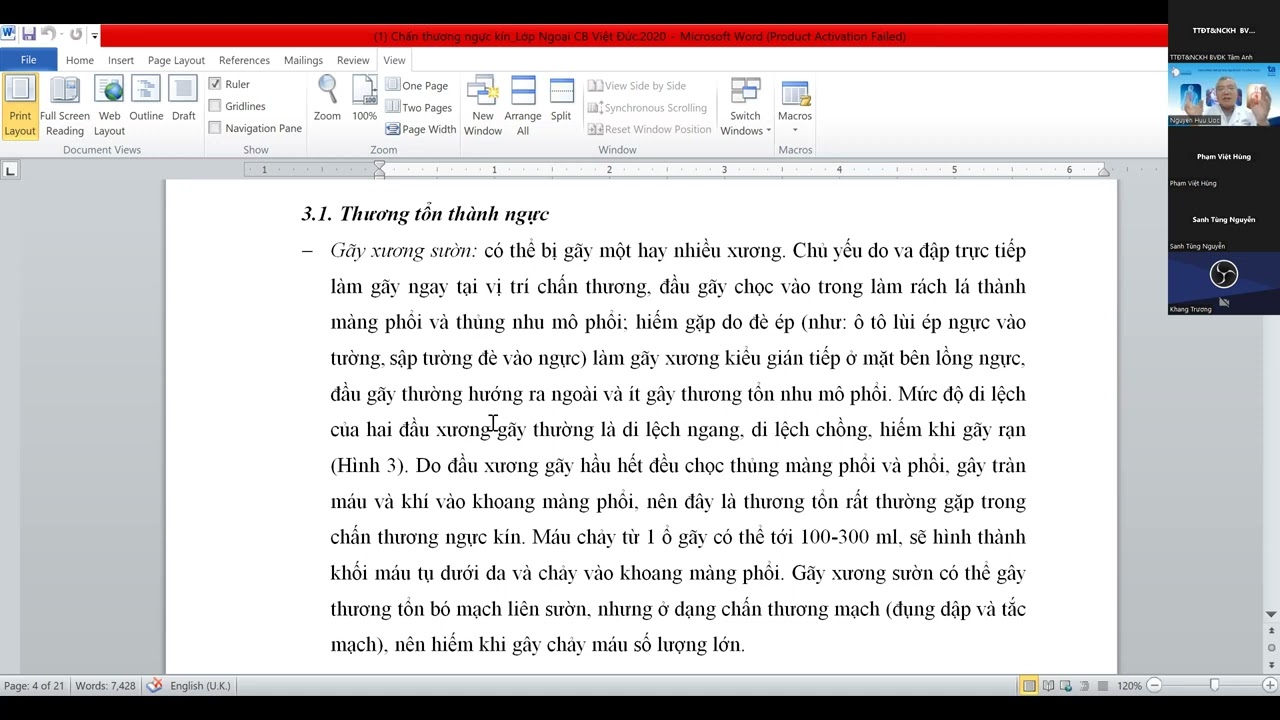Fit to Page Width
This screenshot has height=720, width=1280.
click(421, 129)
